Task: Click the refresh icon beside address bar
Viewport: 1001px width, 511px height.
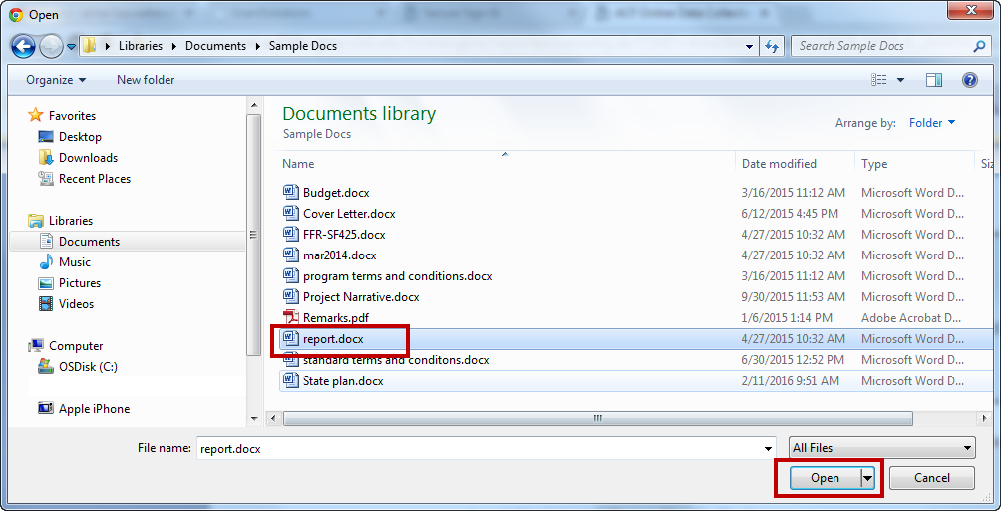Action: point(772,46)
